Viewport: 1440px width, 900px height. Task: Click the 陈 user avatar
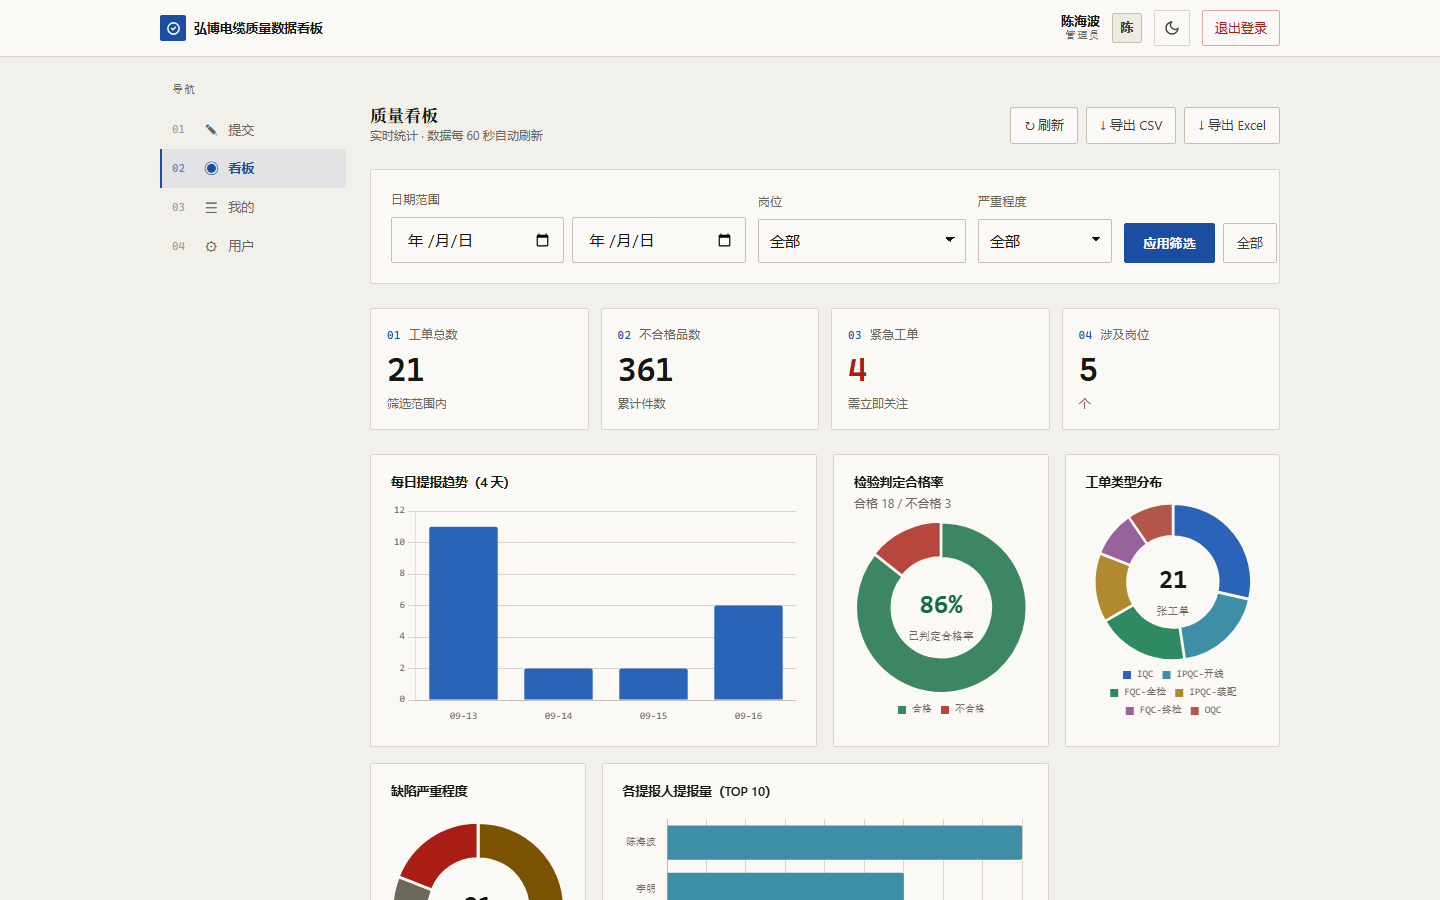point(1127,28)
